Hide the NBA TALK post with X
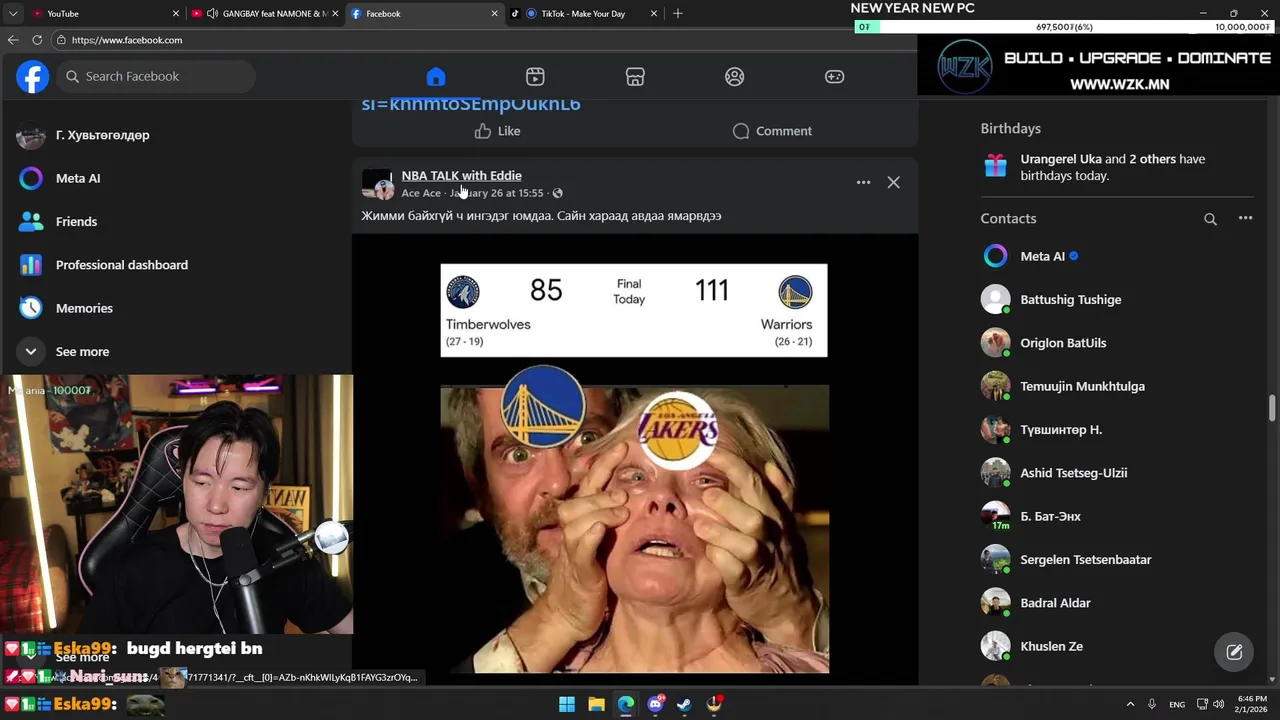This screenshot has width=1280, height=720. click(x=893, y=182)
